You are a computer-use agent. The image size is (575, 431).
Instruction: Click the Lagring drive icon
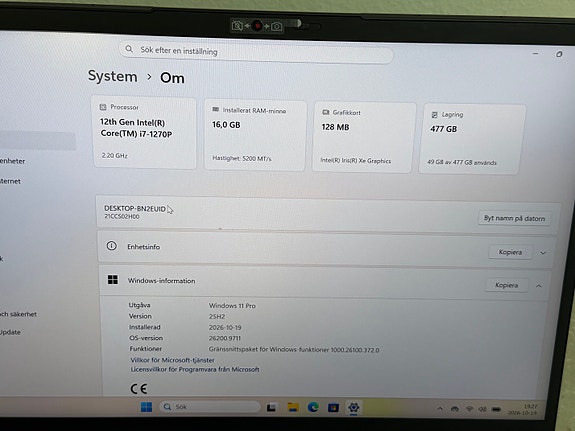coord(435,115)
